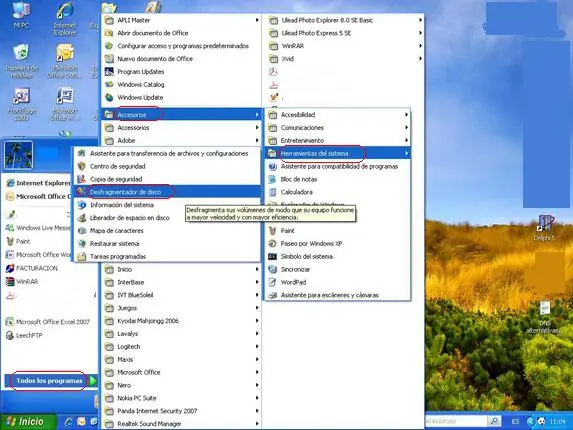The height and width of the screenshot is (430, 573).
Task: Click the search magnifier button in taskbar
Action: pyautogui.click(x=494, y=421)
